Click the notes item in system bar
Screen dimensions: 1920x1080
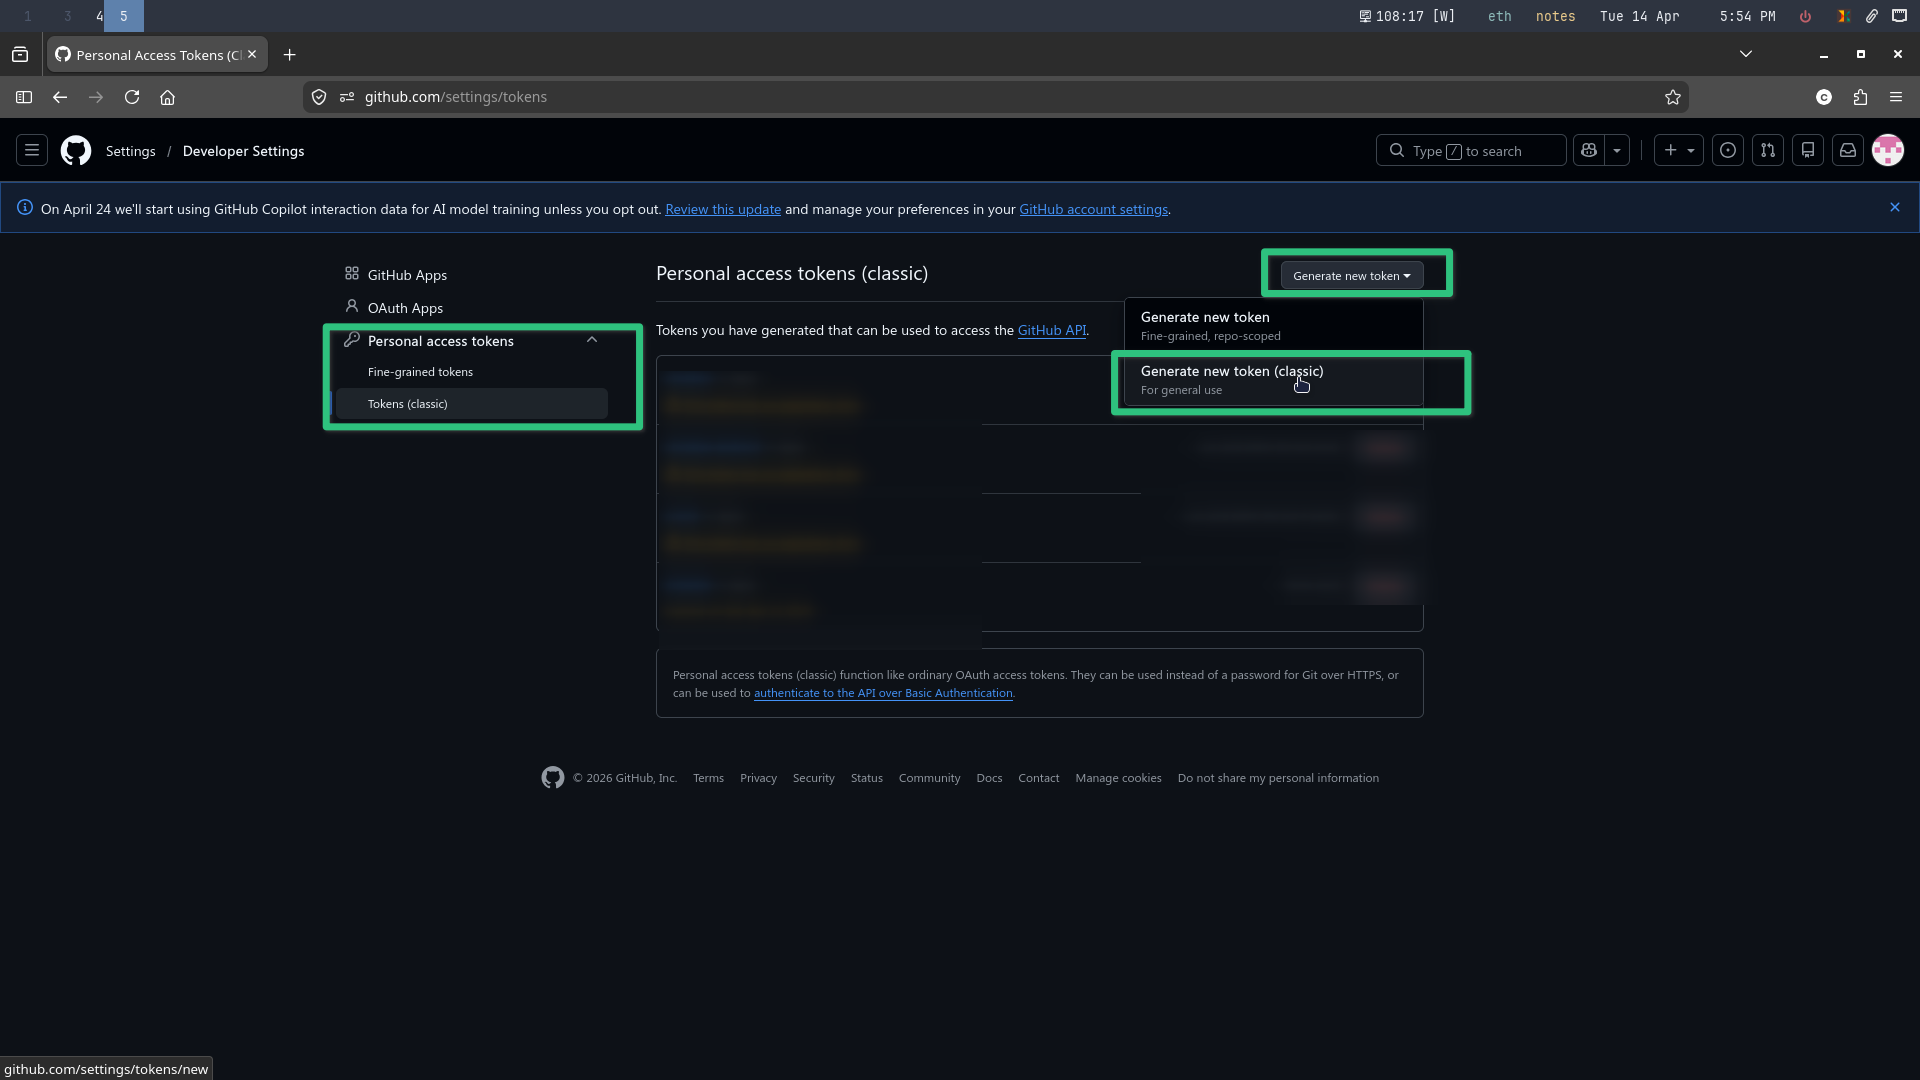[1555, 16]
